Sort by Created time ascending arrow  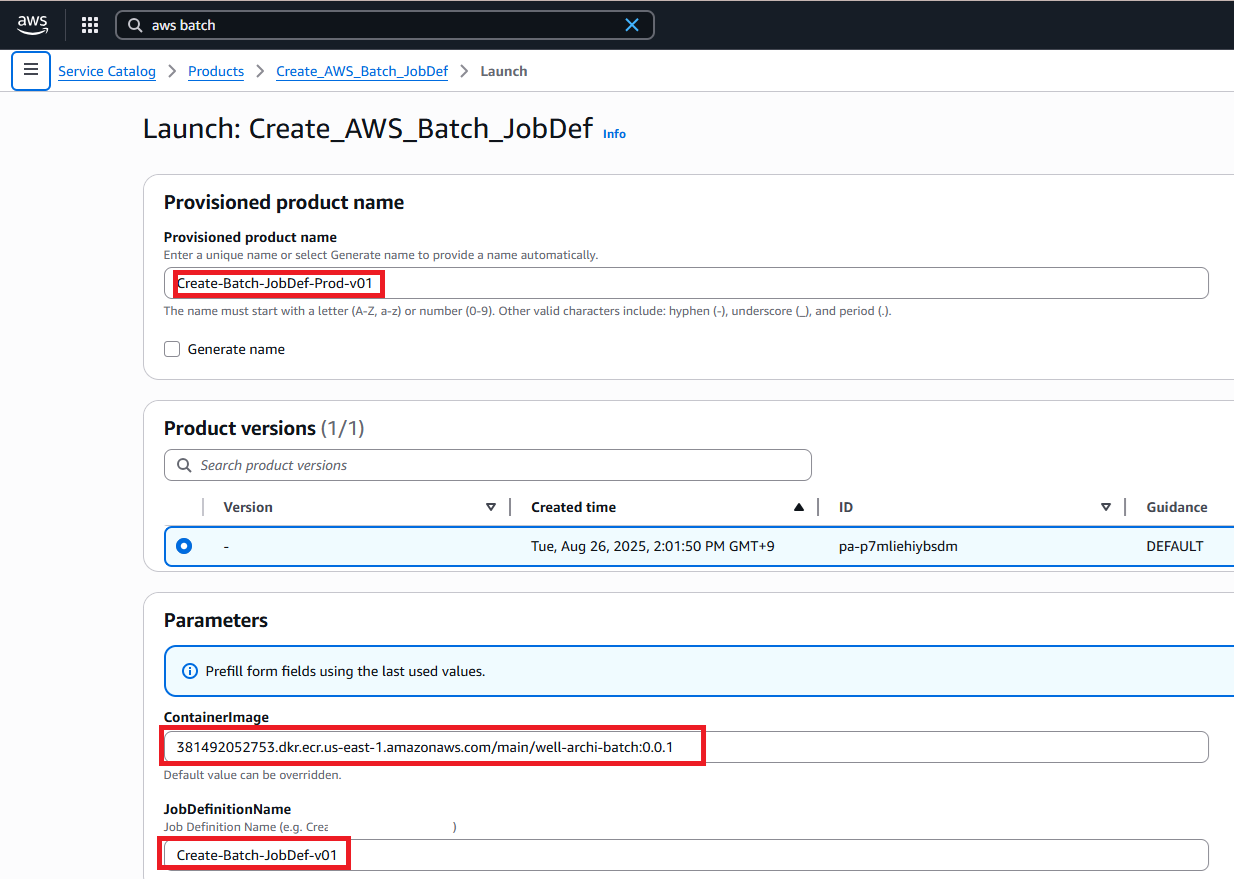coord(798,507)
